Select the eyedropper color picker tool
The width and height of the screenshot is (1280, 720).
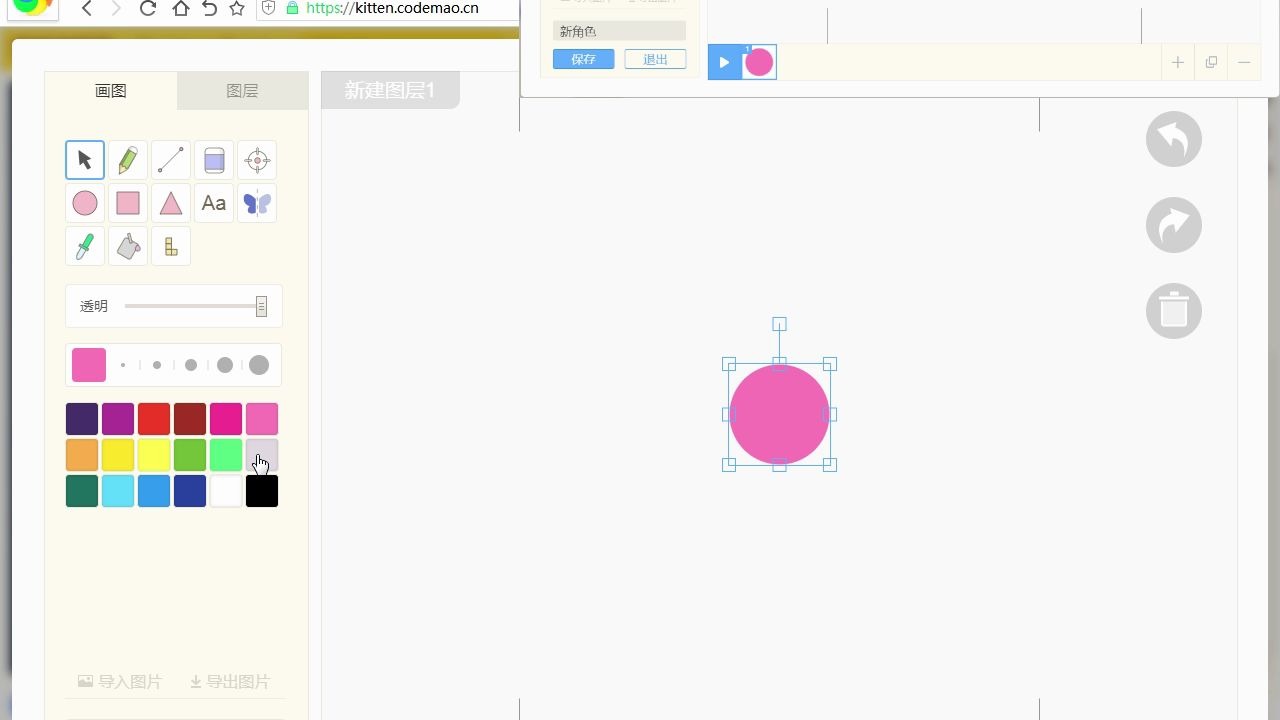point(85,246)
